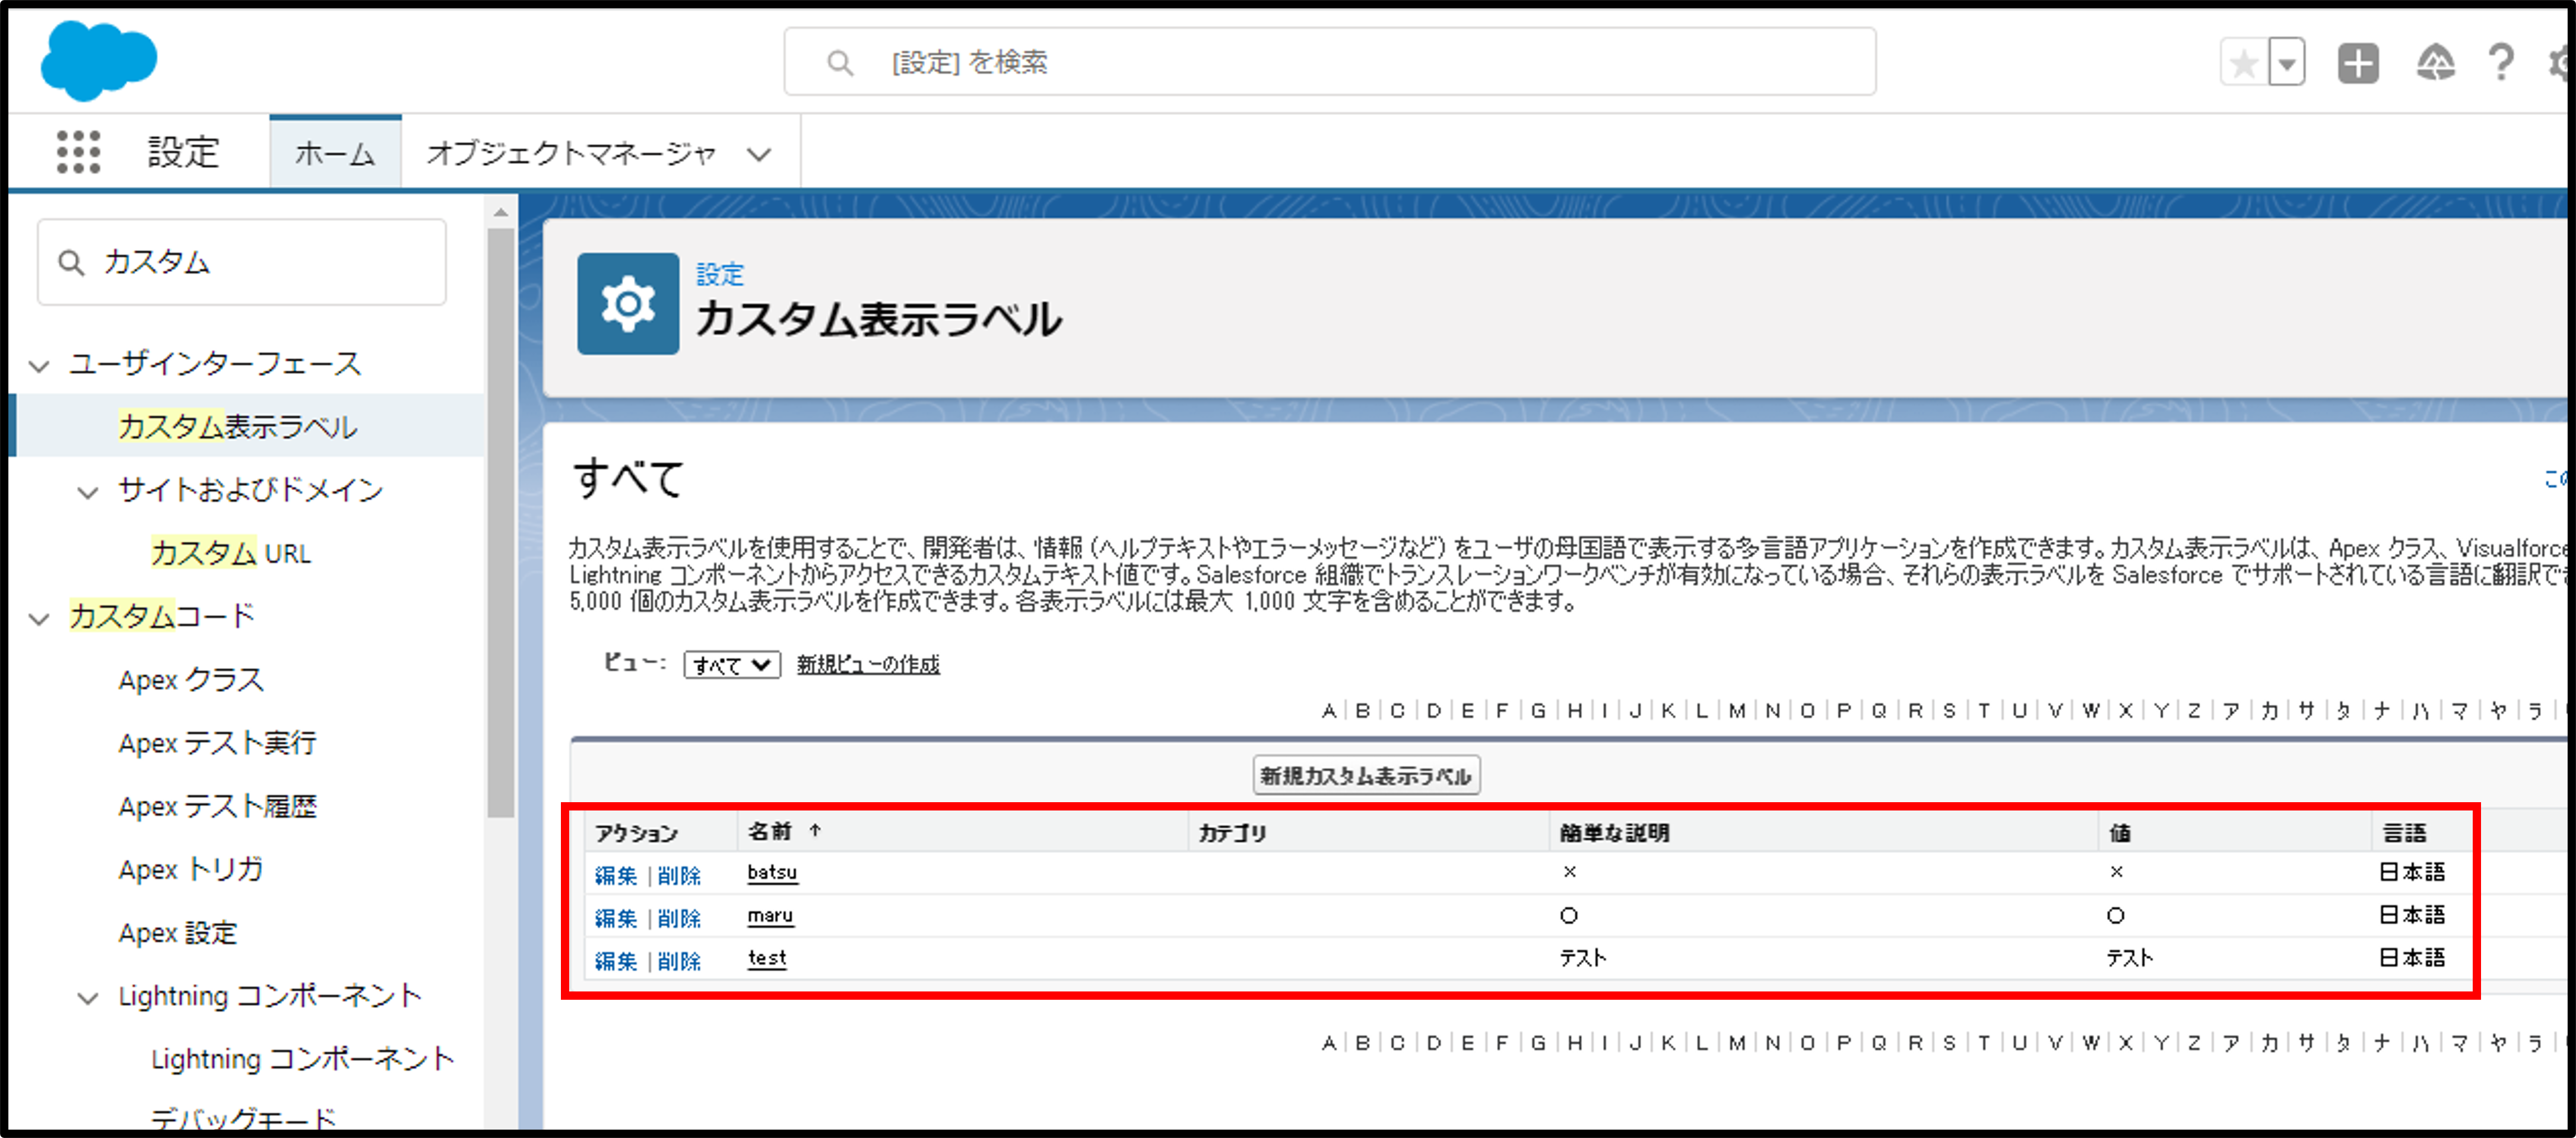
Task: Click the favorites star icon
Action: (2243, 64)
